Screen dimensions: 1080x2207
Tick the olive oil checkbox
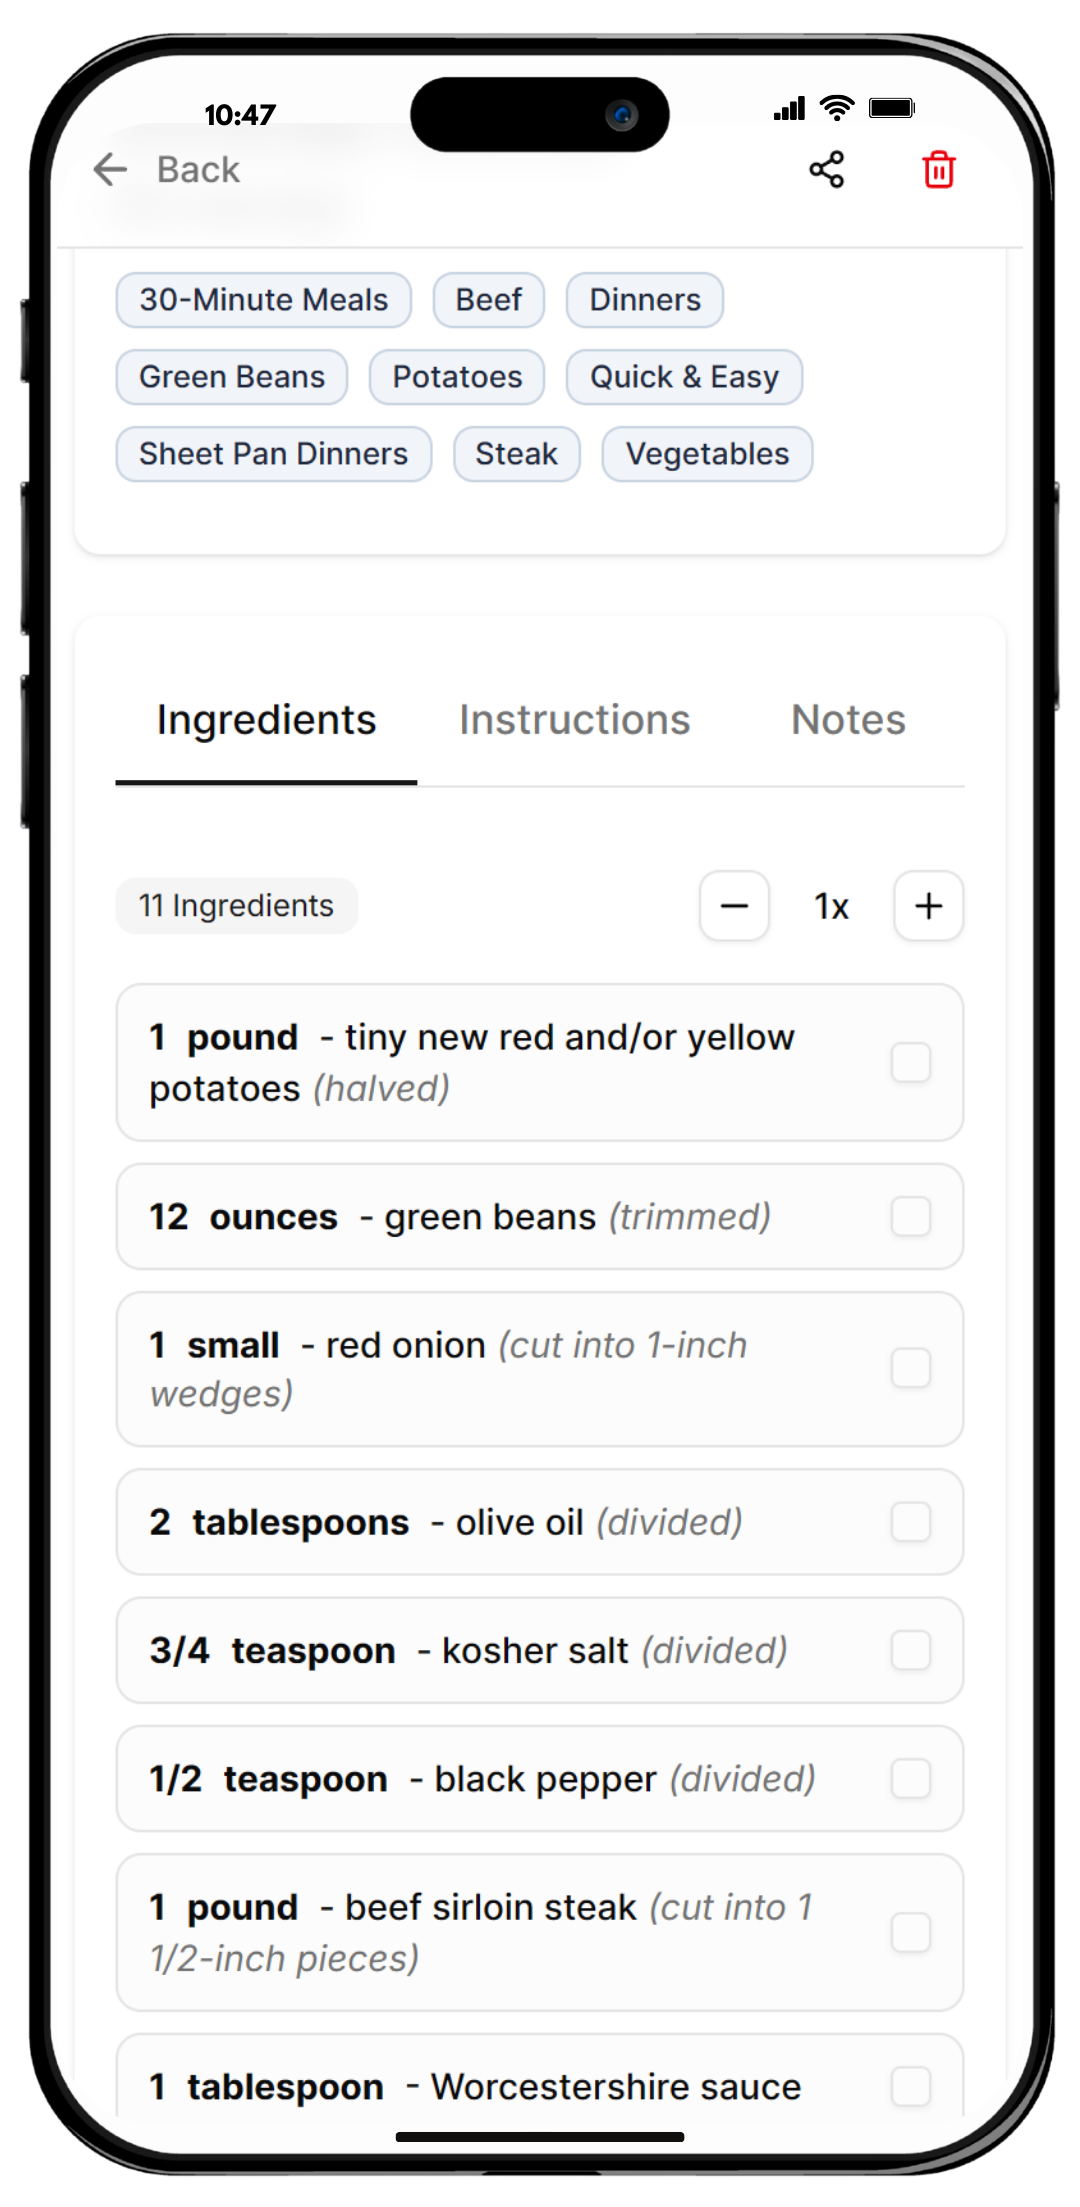pyautogui.click(x=911, y=1522)
